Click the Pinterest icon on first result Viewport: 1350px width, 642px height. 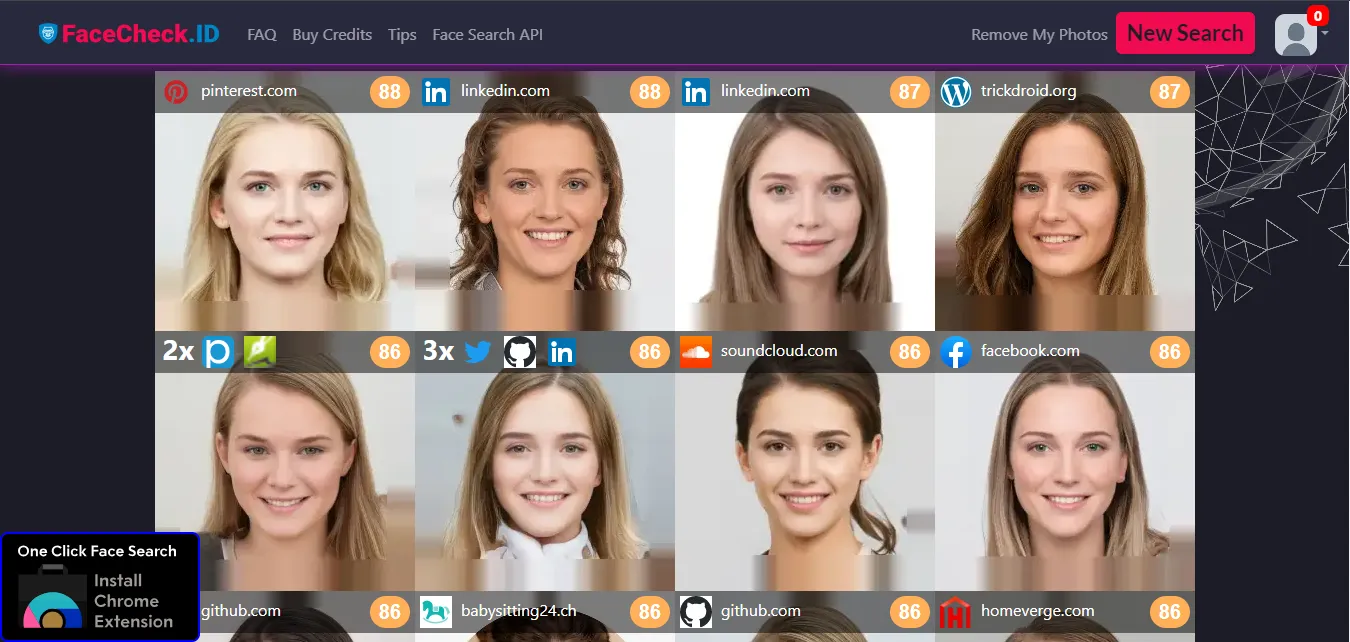pos(176,92)
